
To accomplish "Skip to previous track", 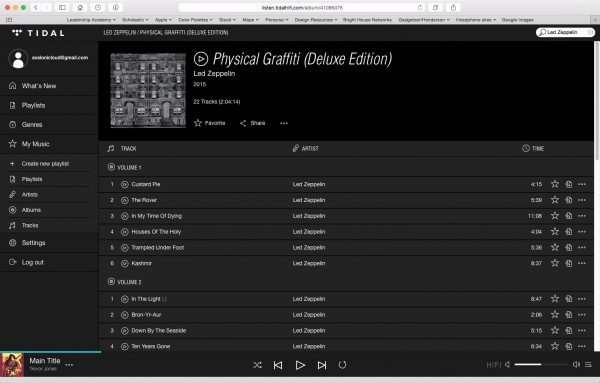I will pos(278,365).
